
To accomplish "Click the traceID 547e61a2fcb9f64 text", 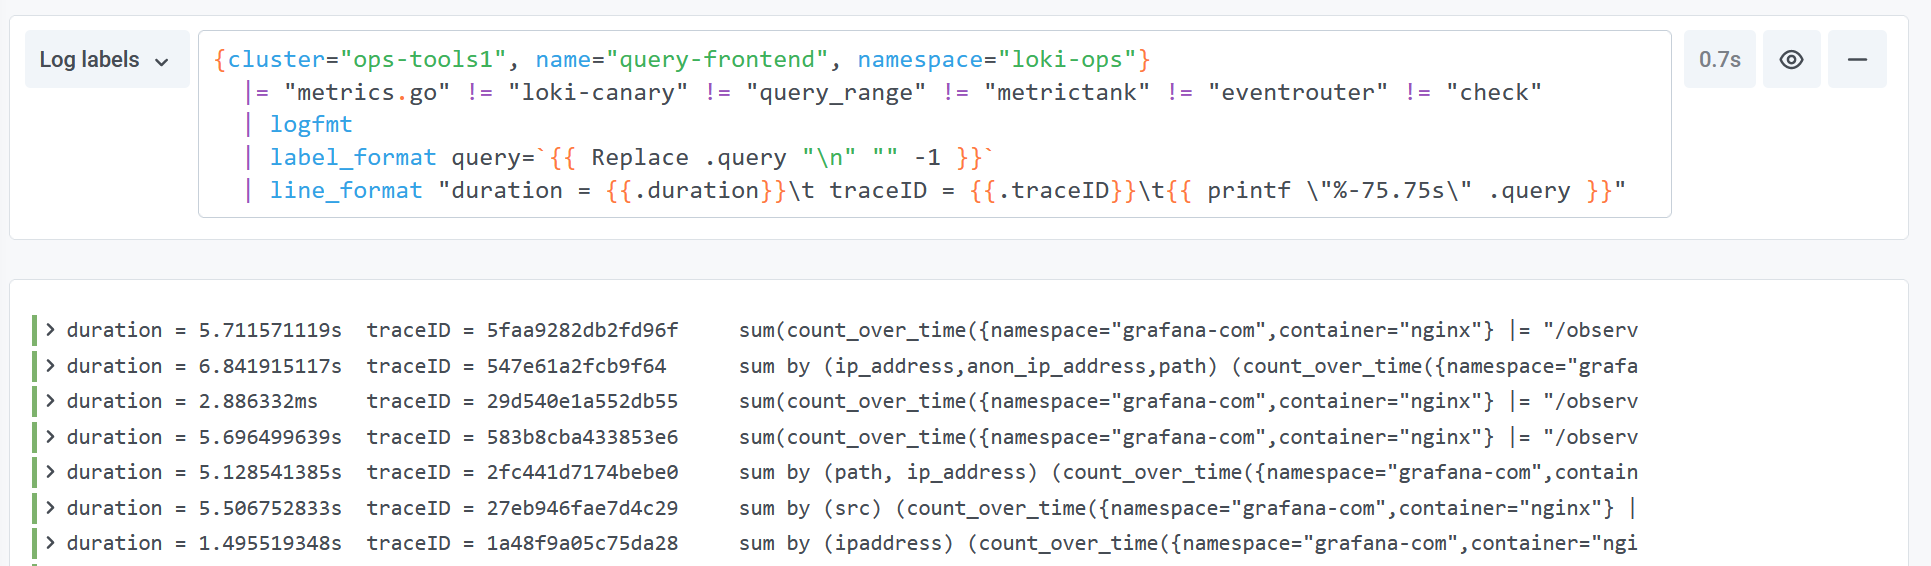I will 576,366.
